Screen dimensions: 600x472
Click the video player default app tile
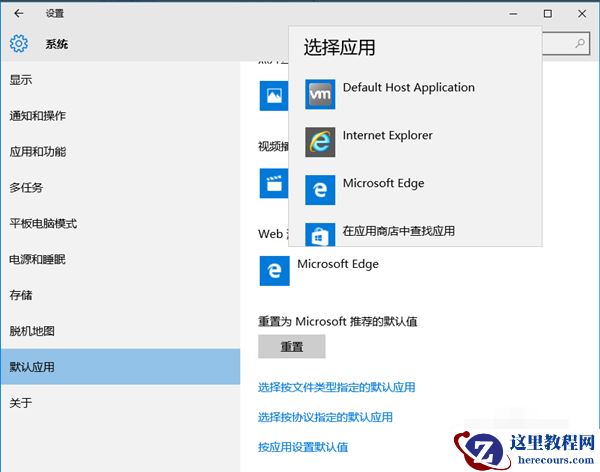click(x=274, y=183)
